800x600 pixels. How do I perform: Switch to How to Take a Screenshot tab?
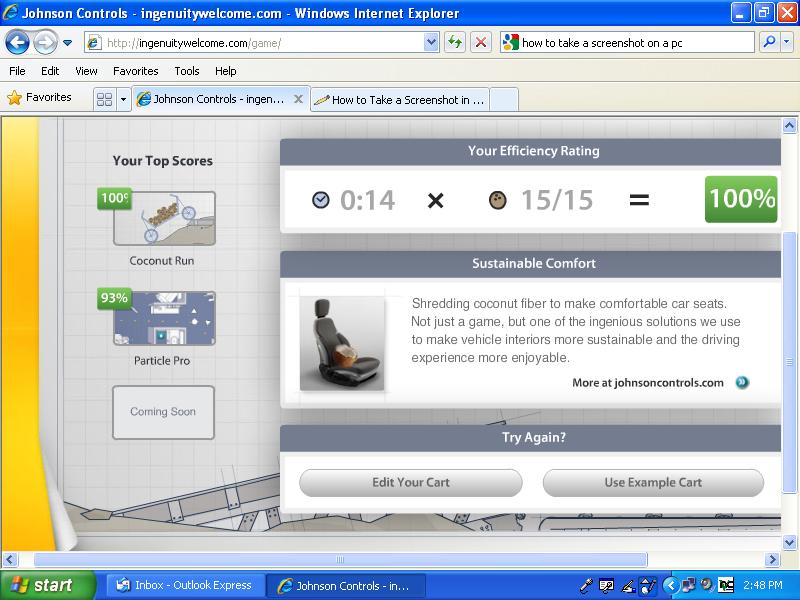[x=400, y=100]
